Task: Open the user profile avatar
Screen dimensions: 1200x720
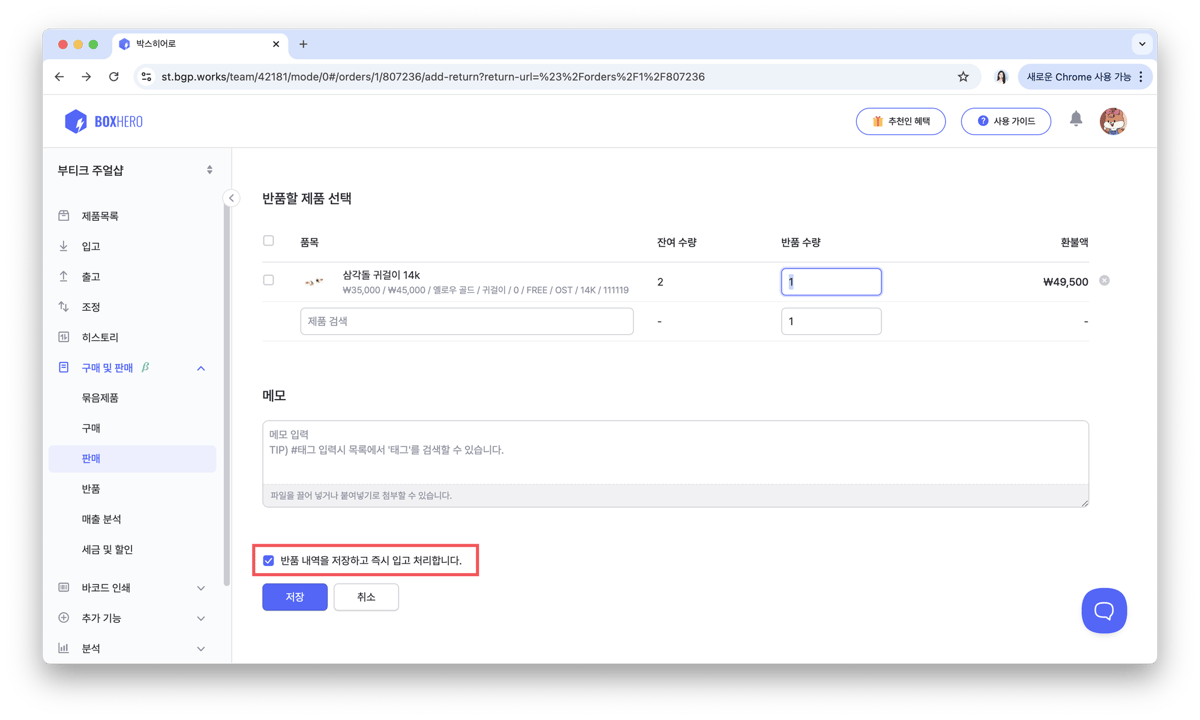Action: tap(1113, 121)
